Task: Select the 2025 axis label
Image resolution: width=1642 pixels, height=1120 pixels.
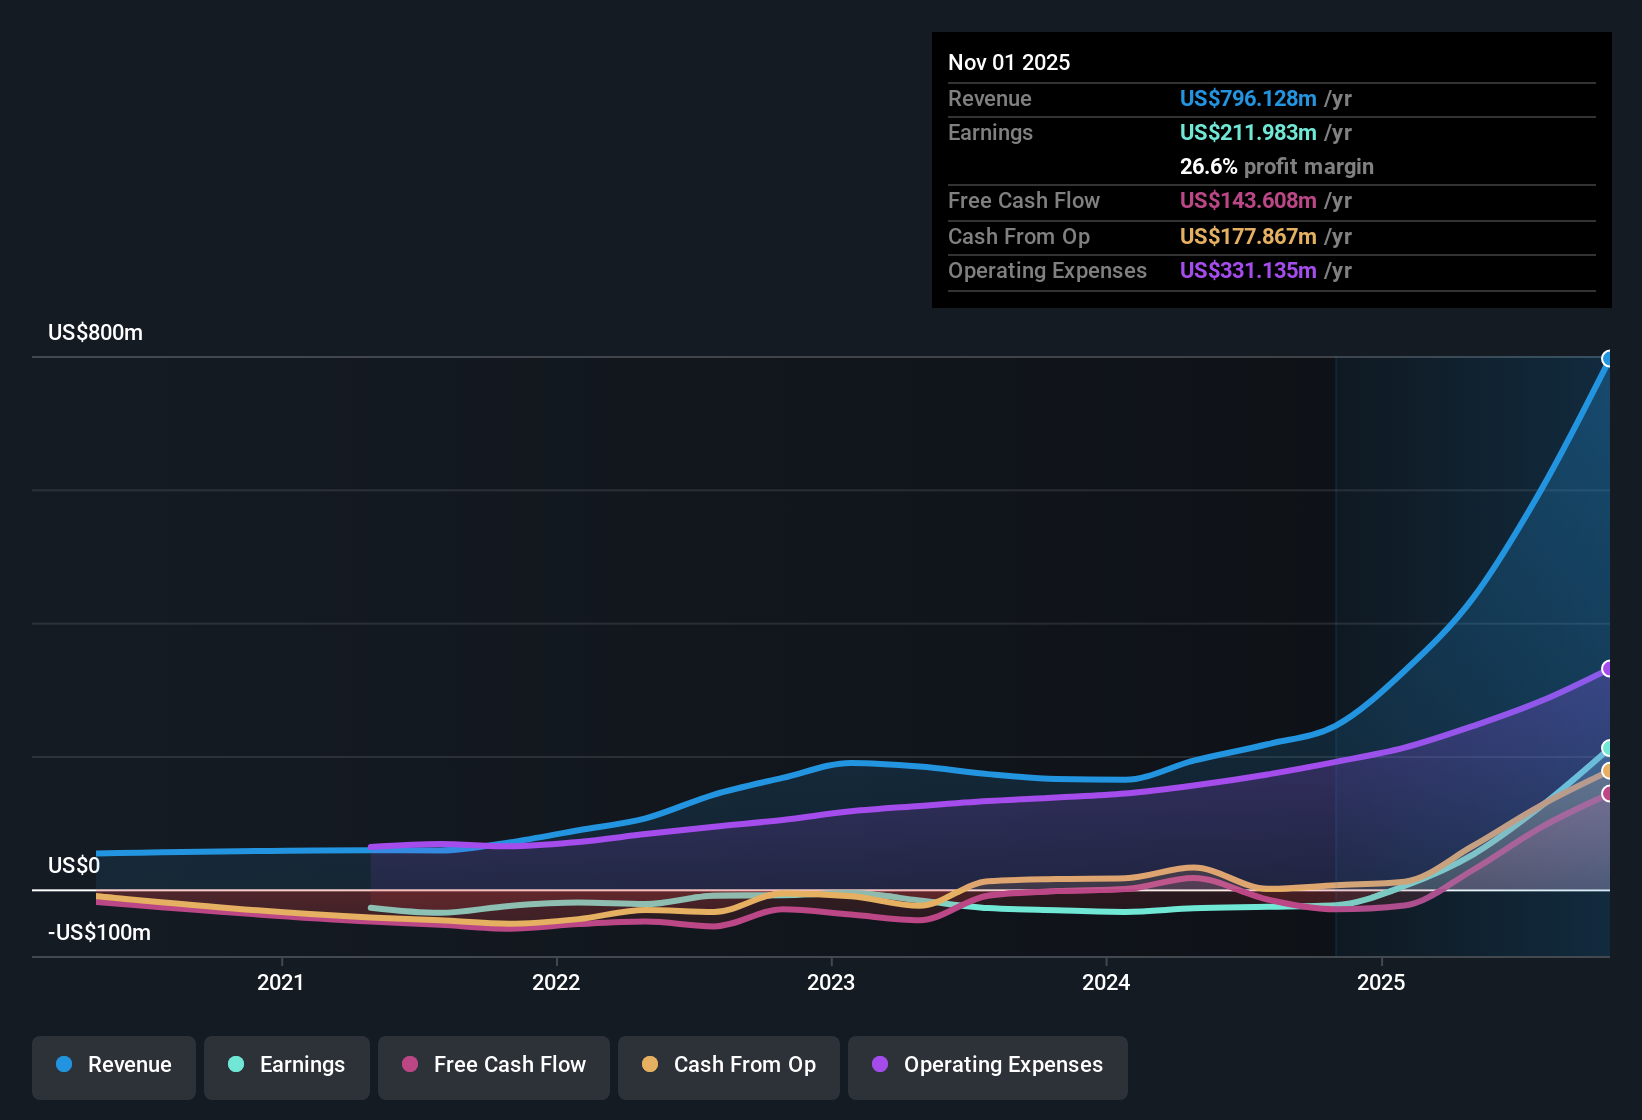Action: point(1382,983)
